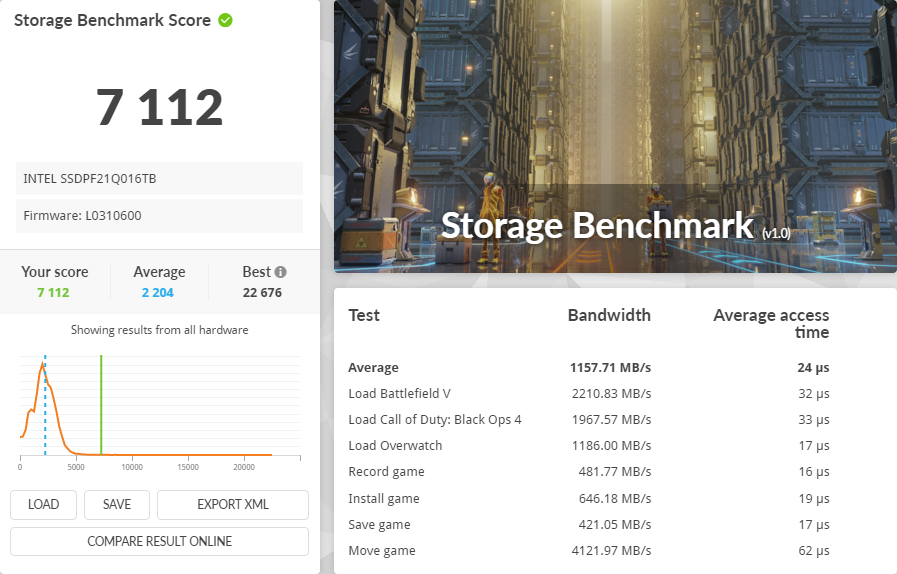Click the Bandwidth column header
This screenshot has width=897, height=574.
pyautogui.click(x=609, y=315)
